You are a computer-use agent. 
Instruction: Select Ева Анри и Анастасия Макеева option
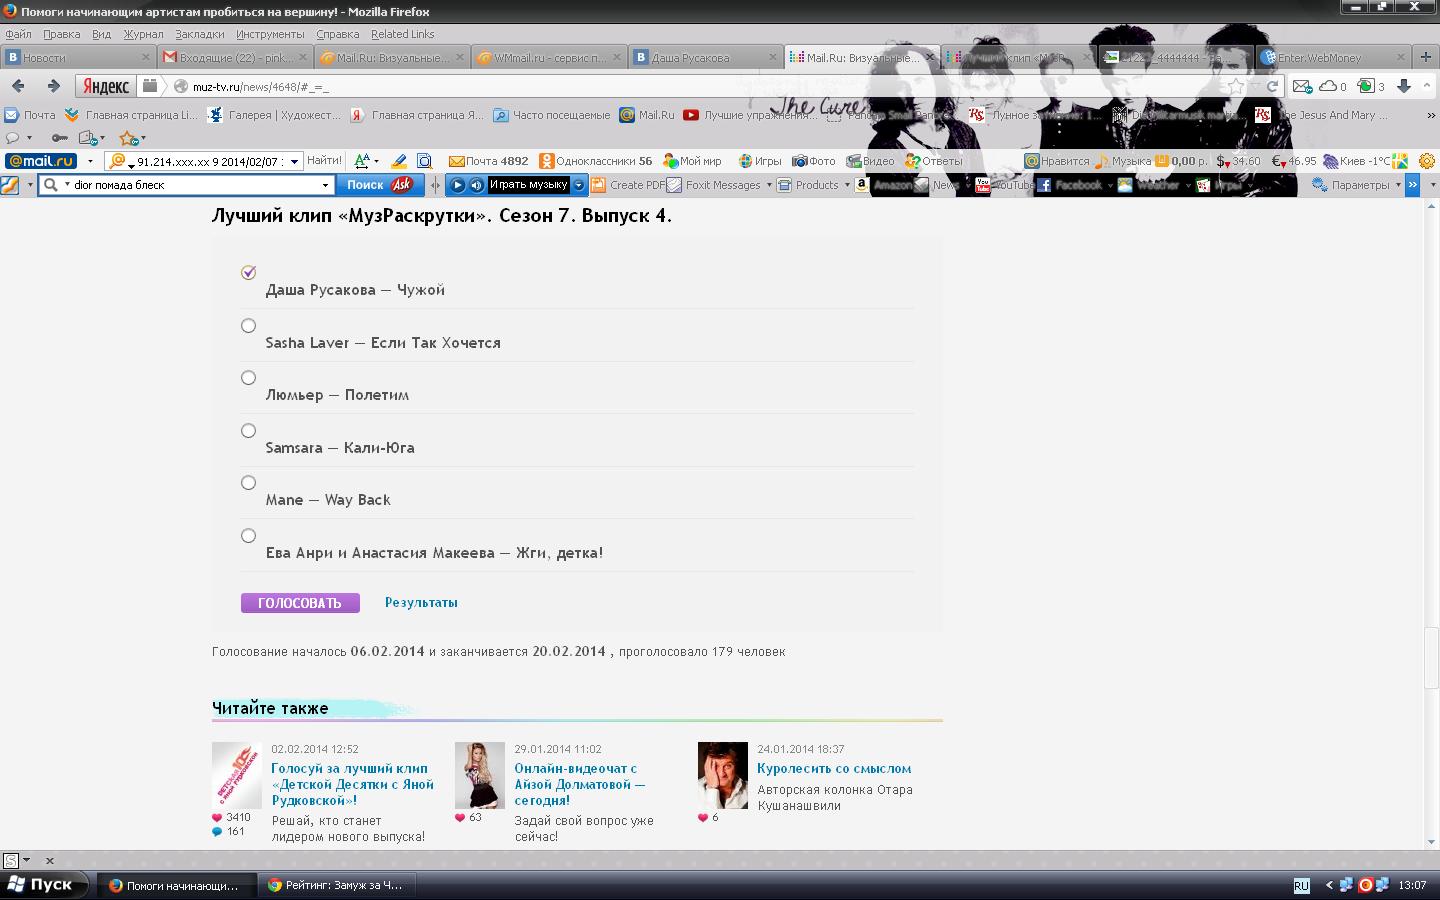click(249, 535)
